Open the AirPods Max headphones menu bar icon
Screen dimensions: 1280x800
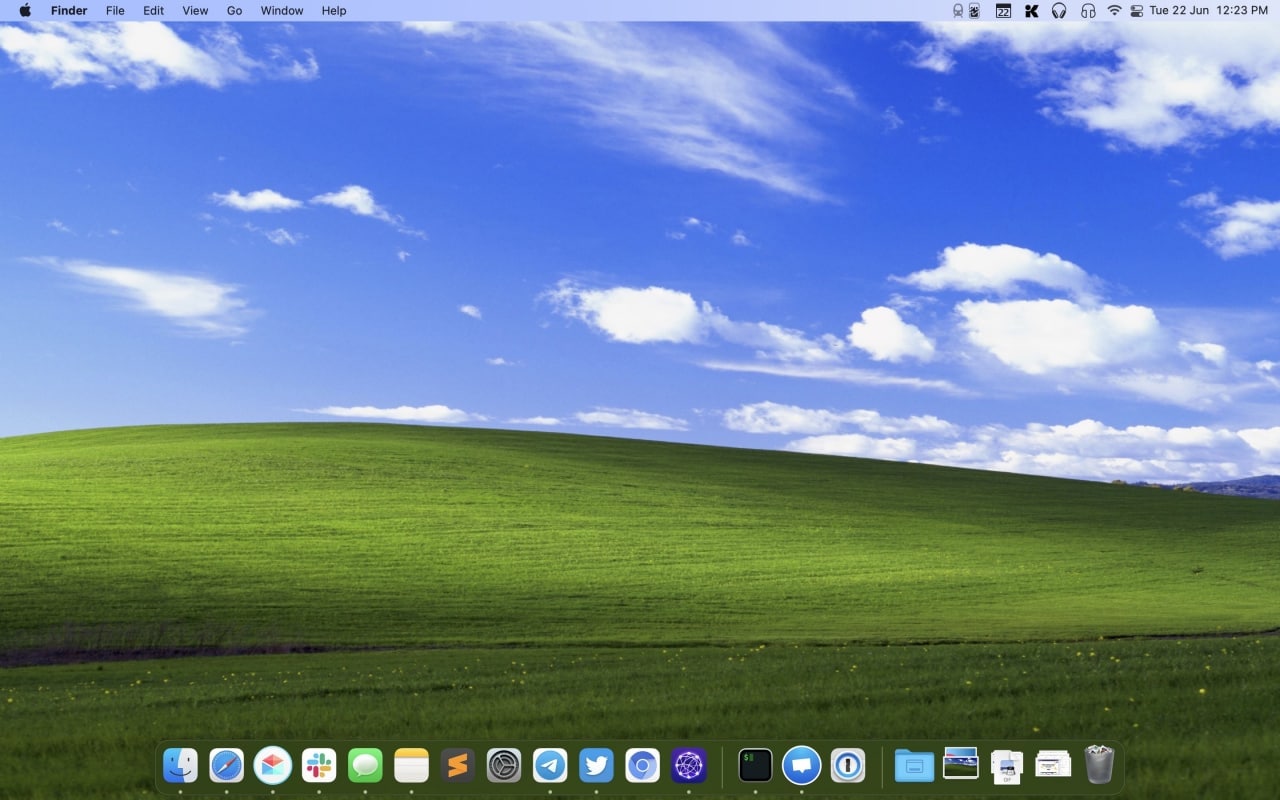coord(1059,11)
